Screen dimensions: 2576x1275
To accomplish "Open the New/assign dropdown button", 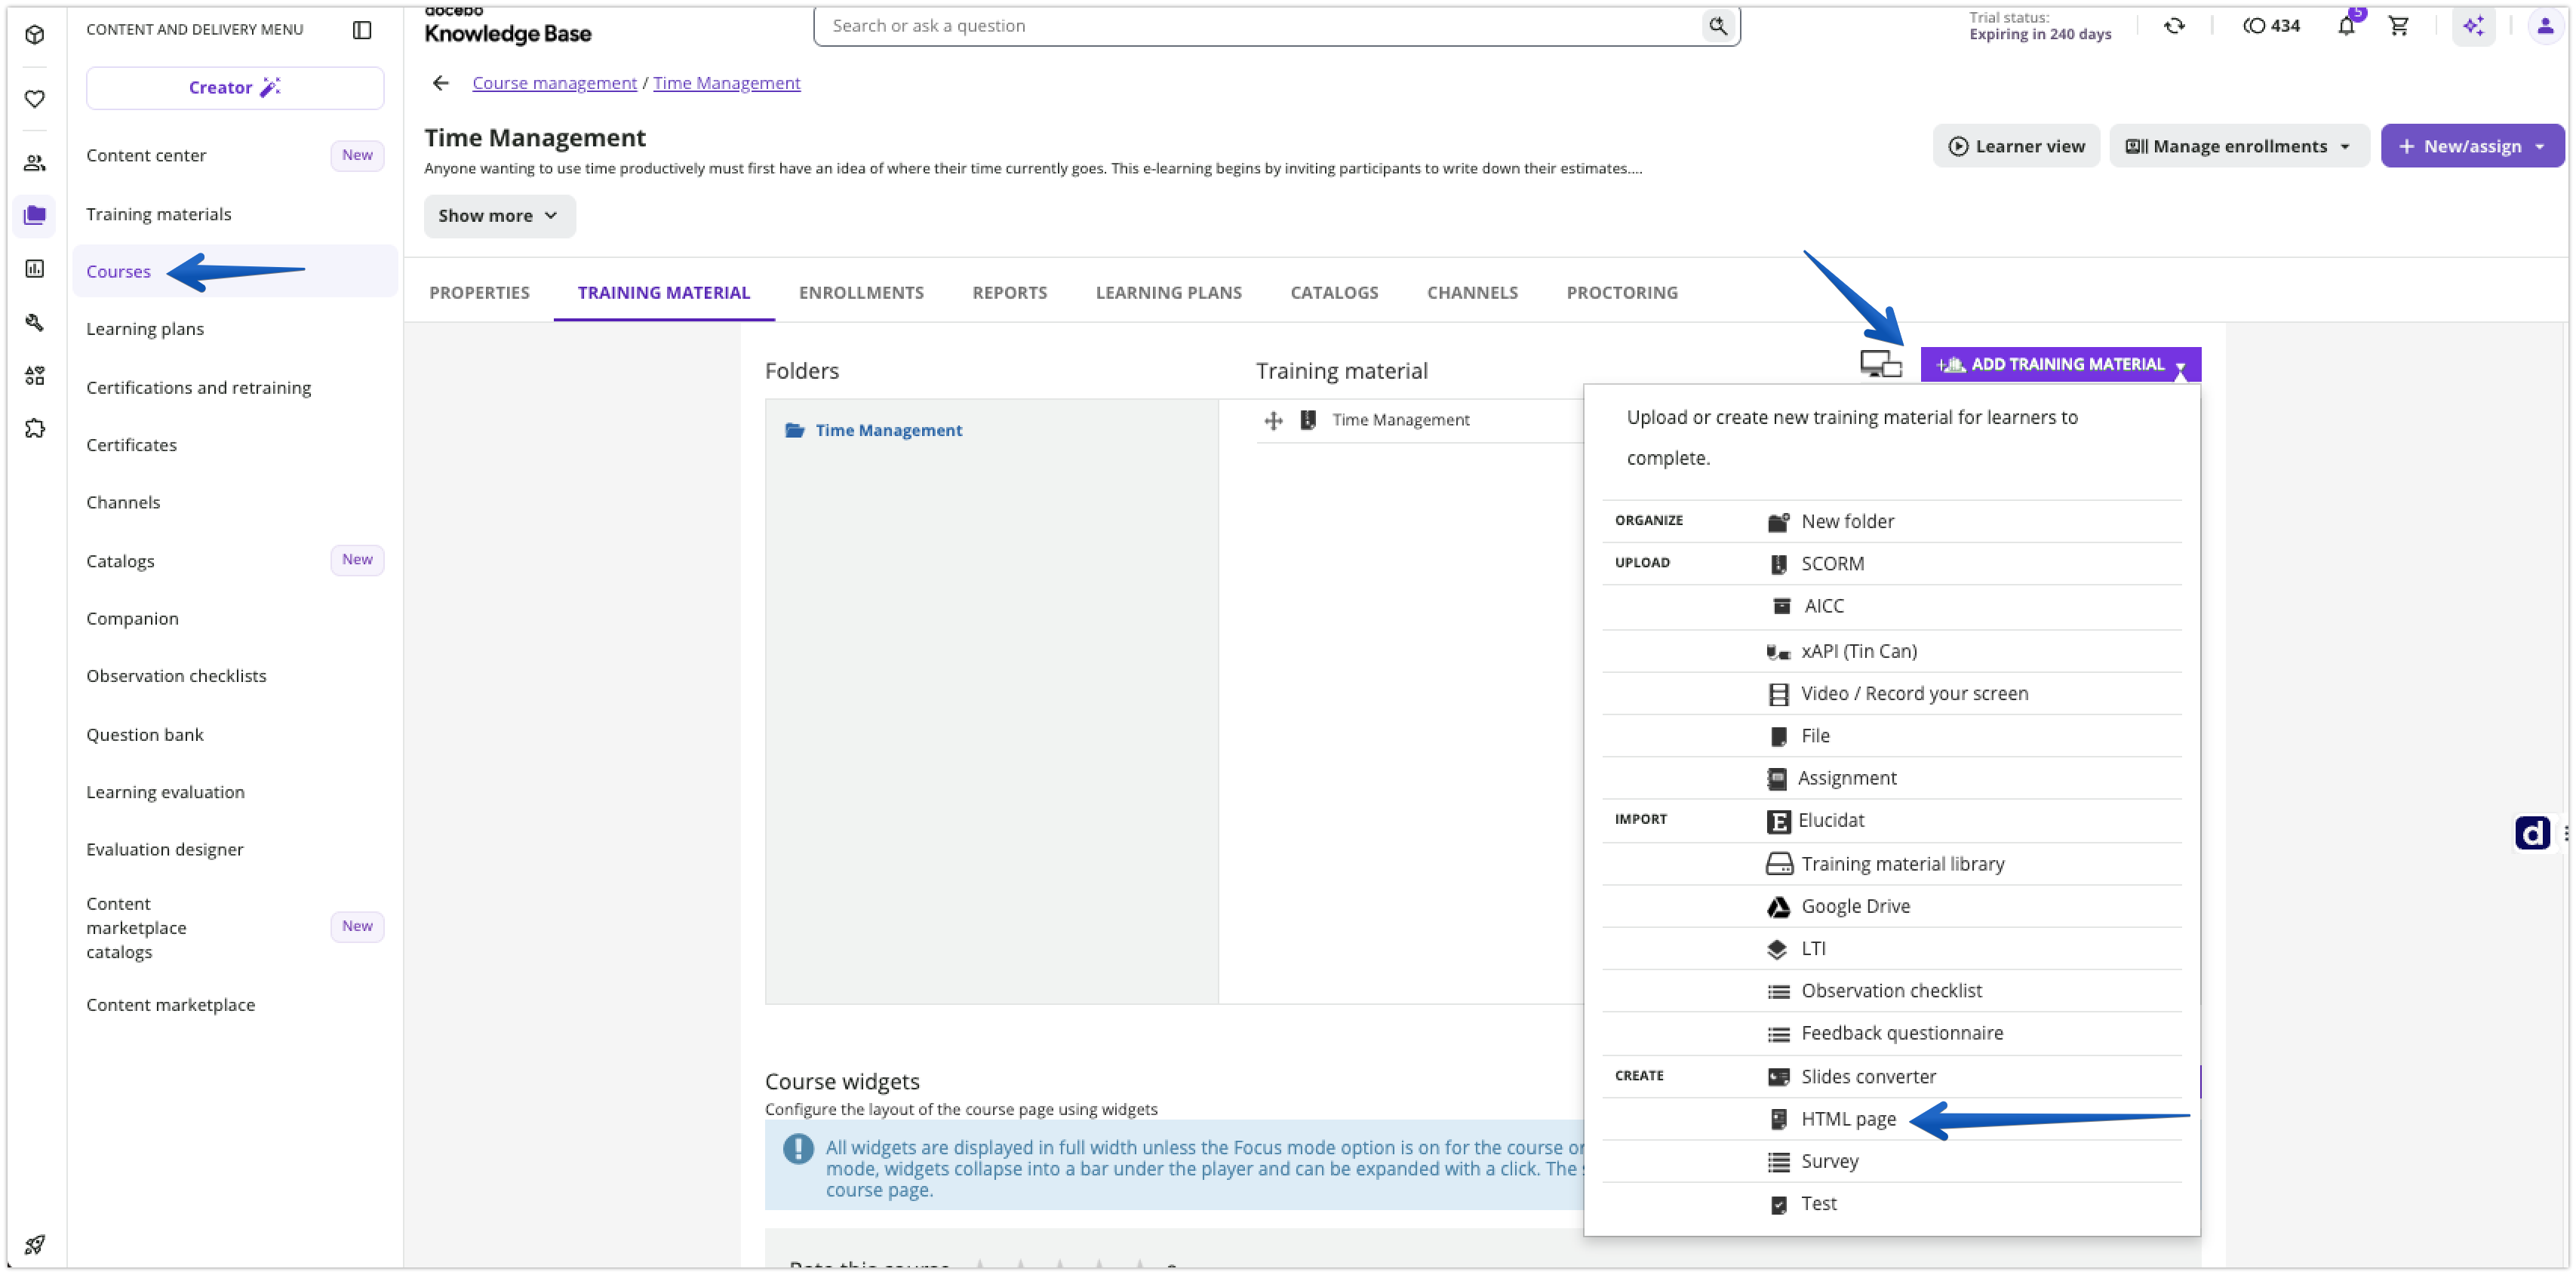I will [x=2472, y=146].
